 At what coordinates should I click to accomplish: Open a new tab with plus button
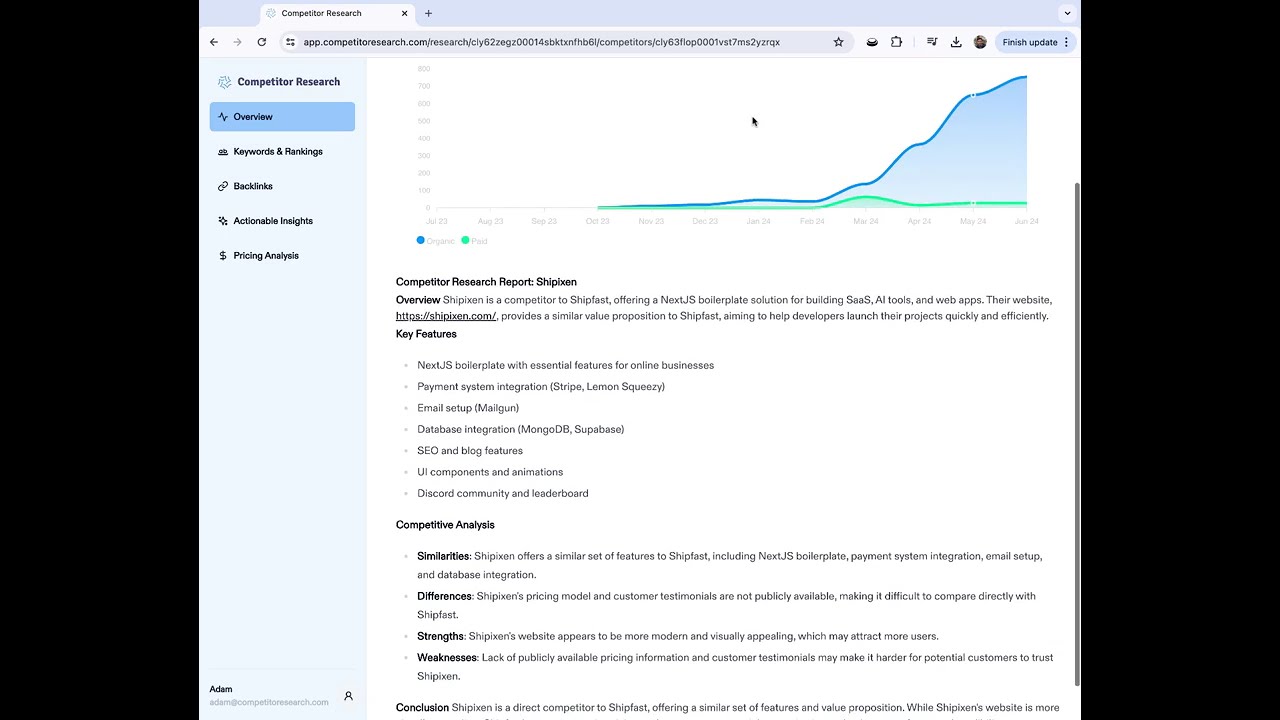(428, 13)
